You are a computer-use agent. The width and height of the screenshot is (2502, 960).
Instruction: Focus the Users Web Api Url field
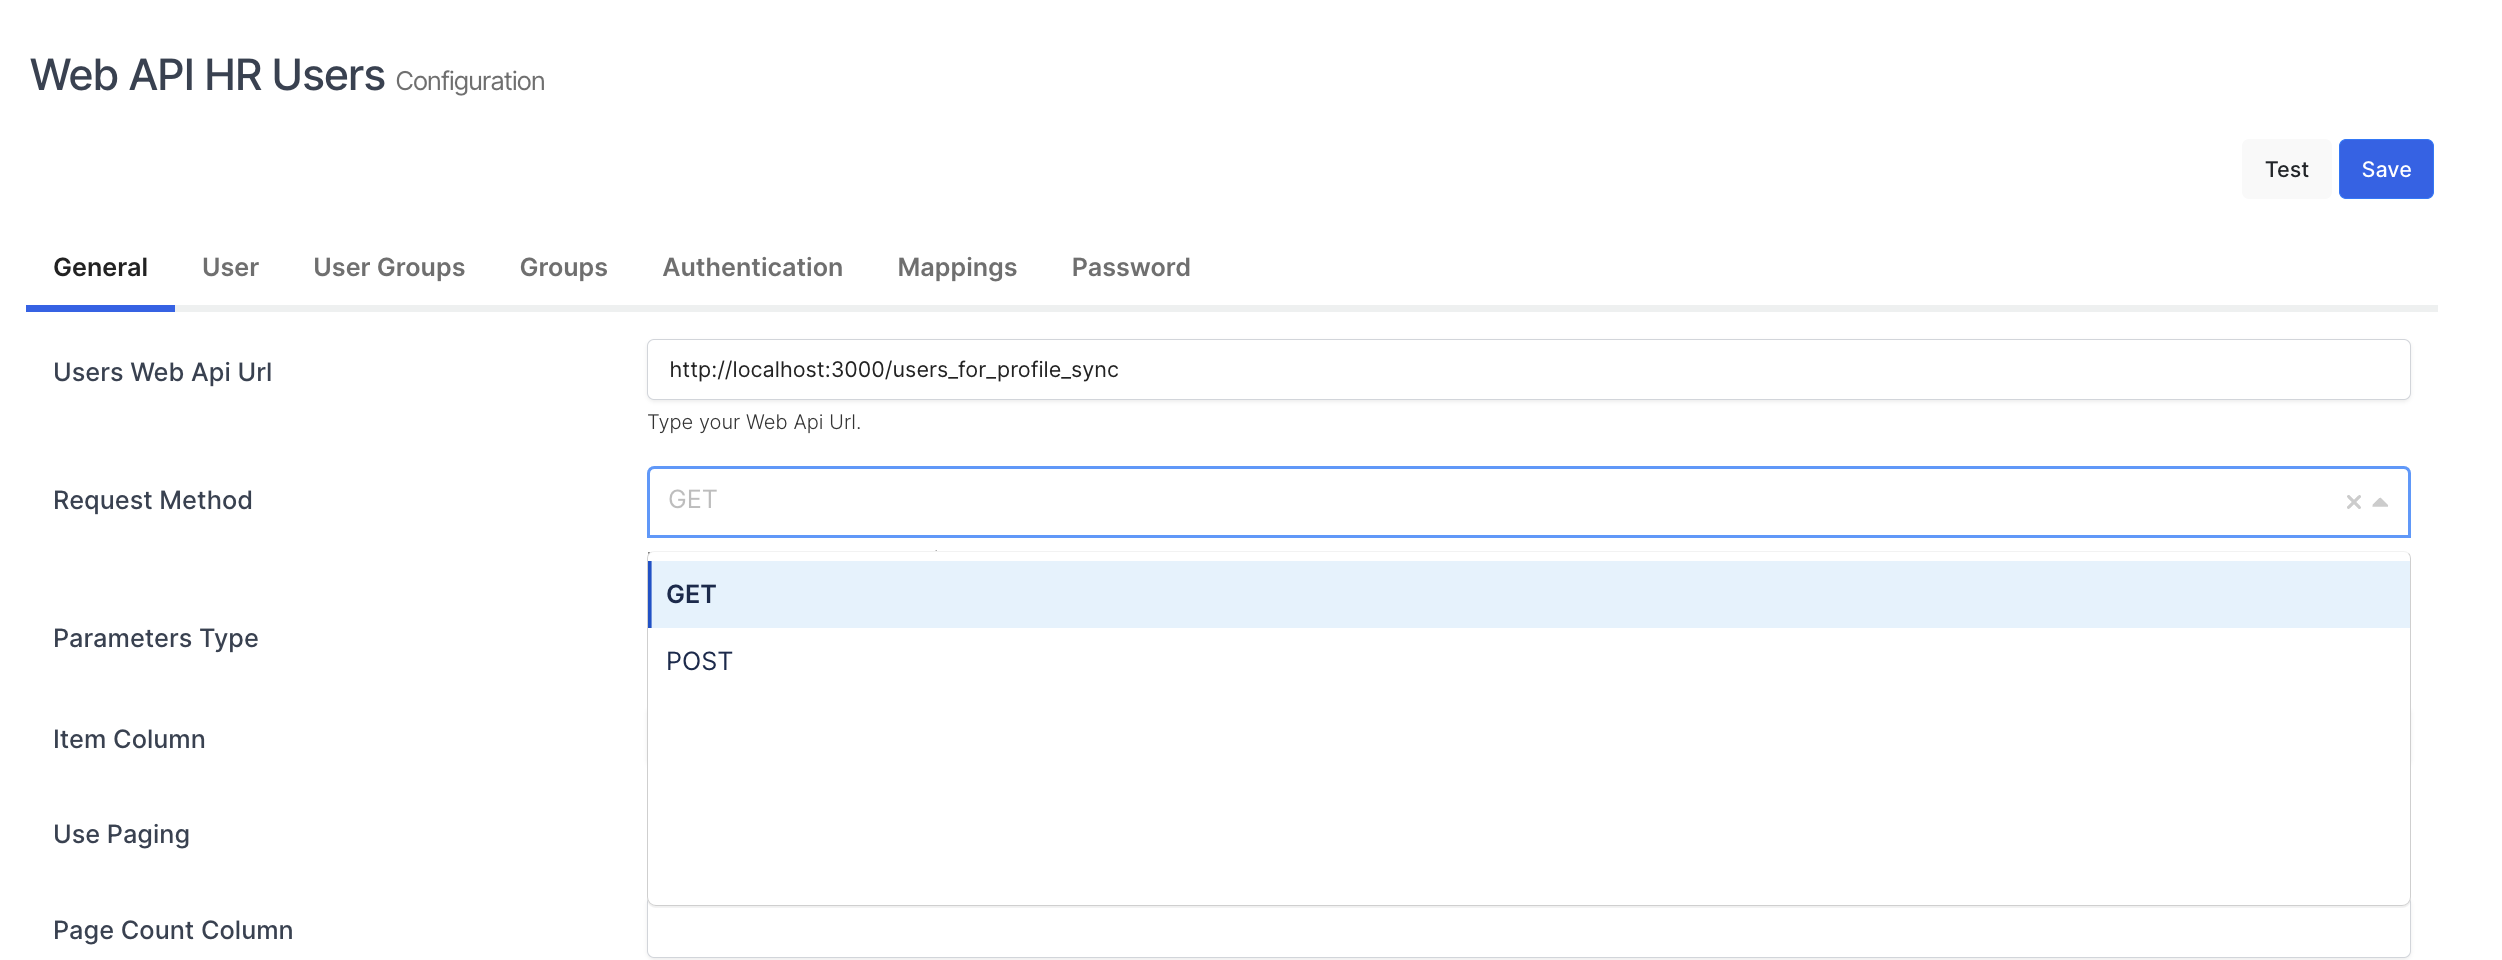tap(1527, 370)
